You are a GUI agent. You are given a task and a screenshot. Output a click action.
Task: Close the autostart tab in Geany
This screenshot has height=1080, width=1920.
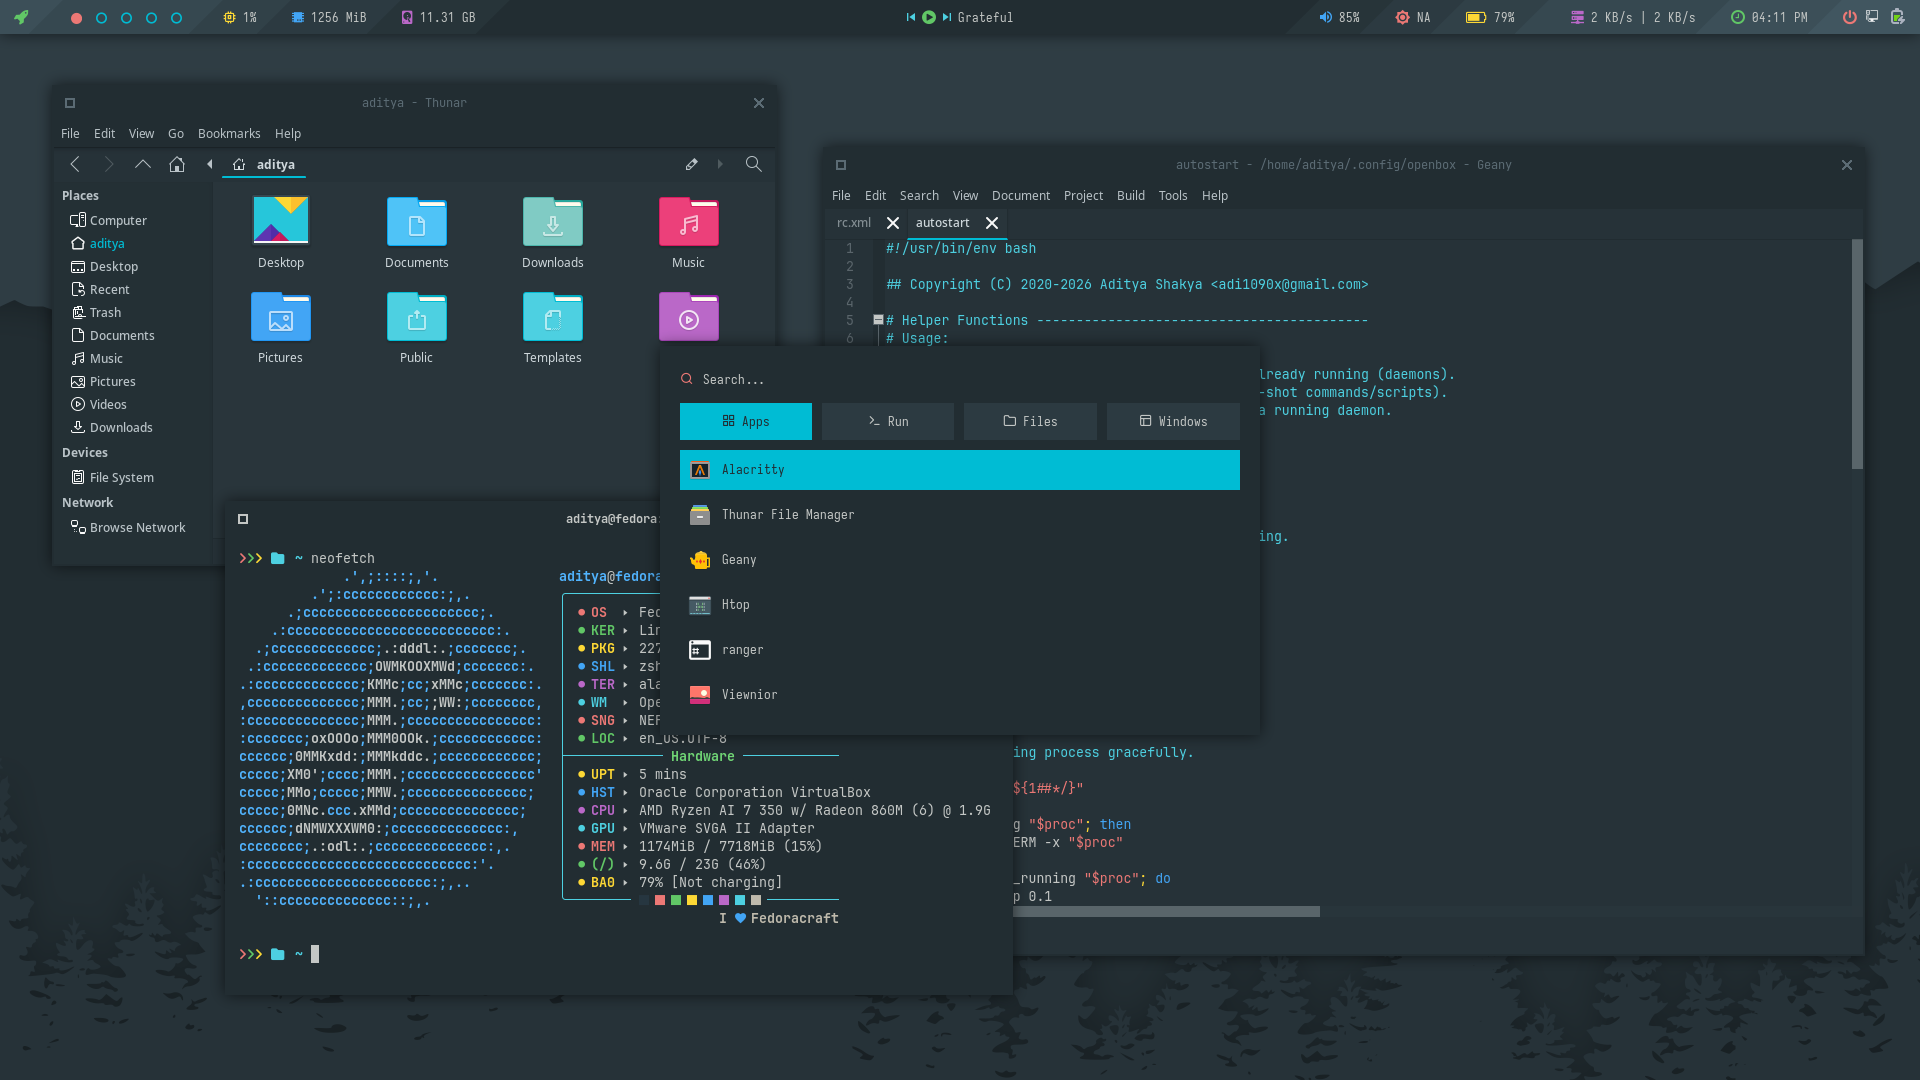click(x=992, y=223)
